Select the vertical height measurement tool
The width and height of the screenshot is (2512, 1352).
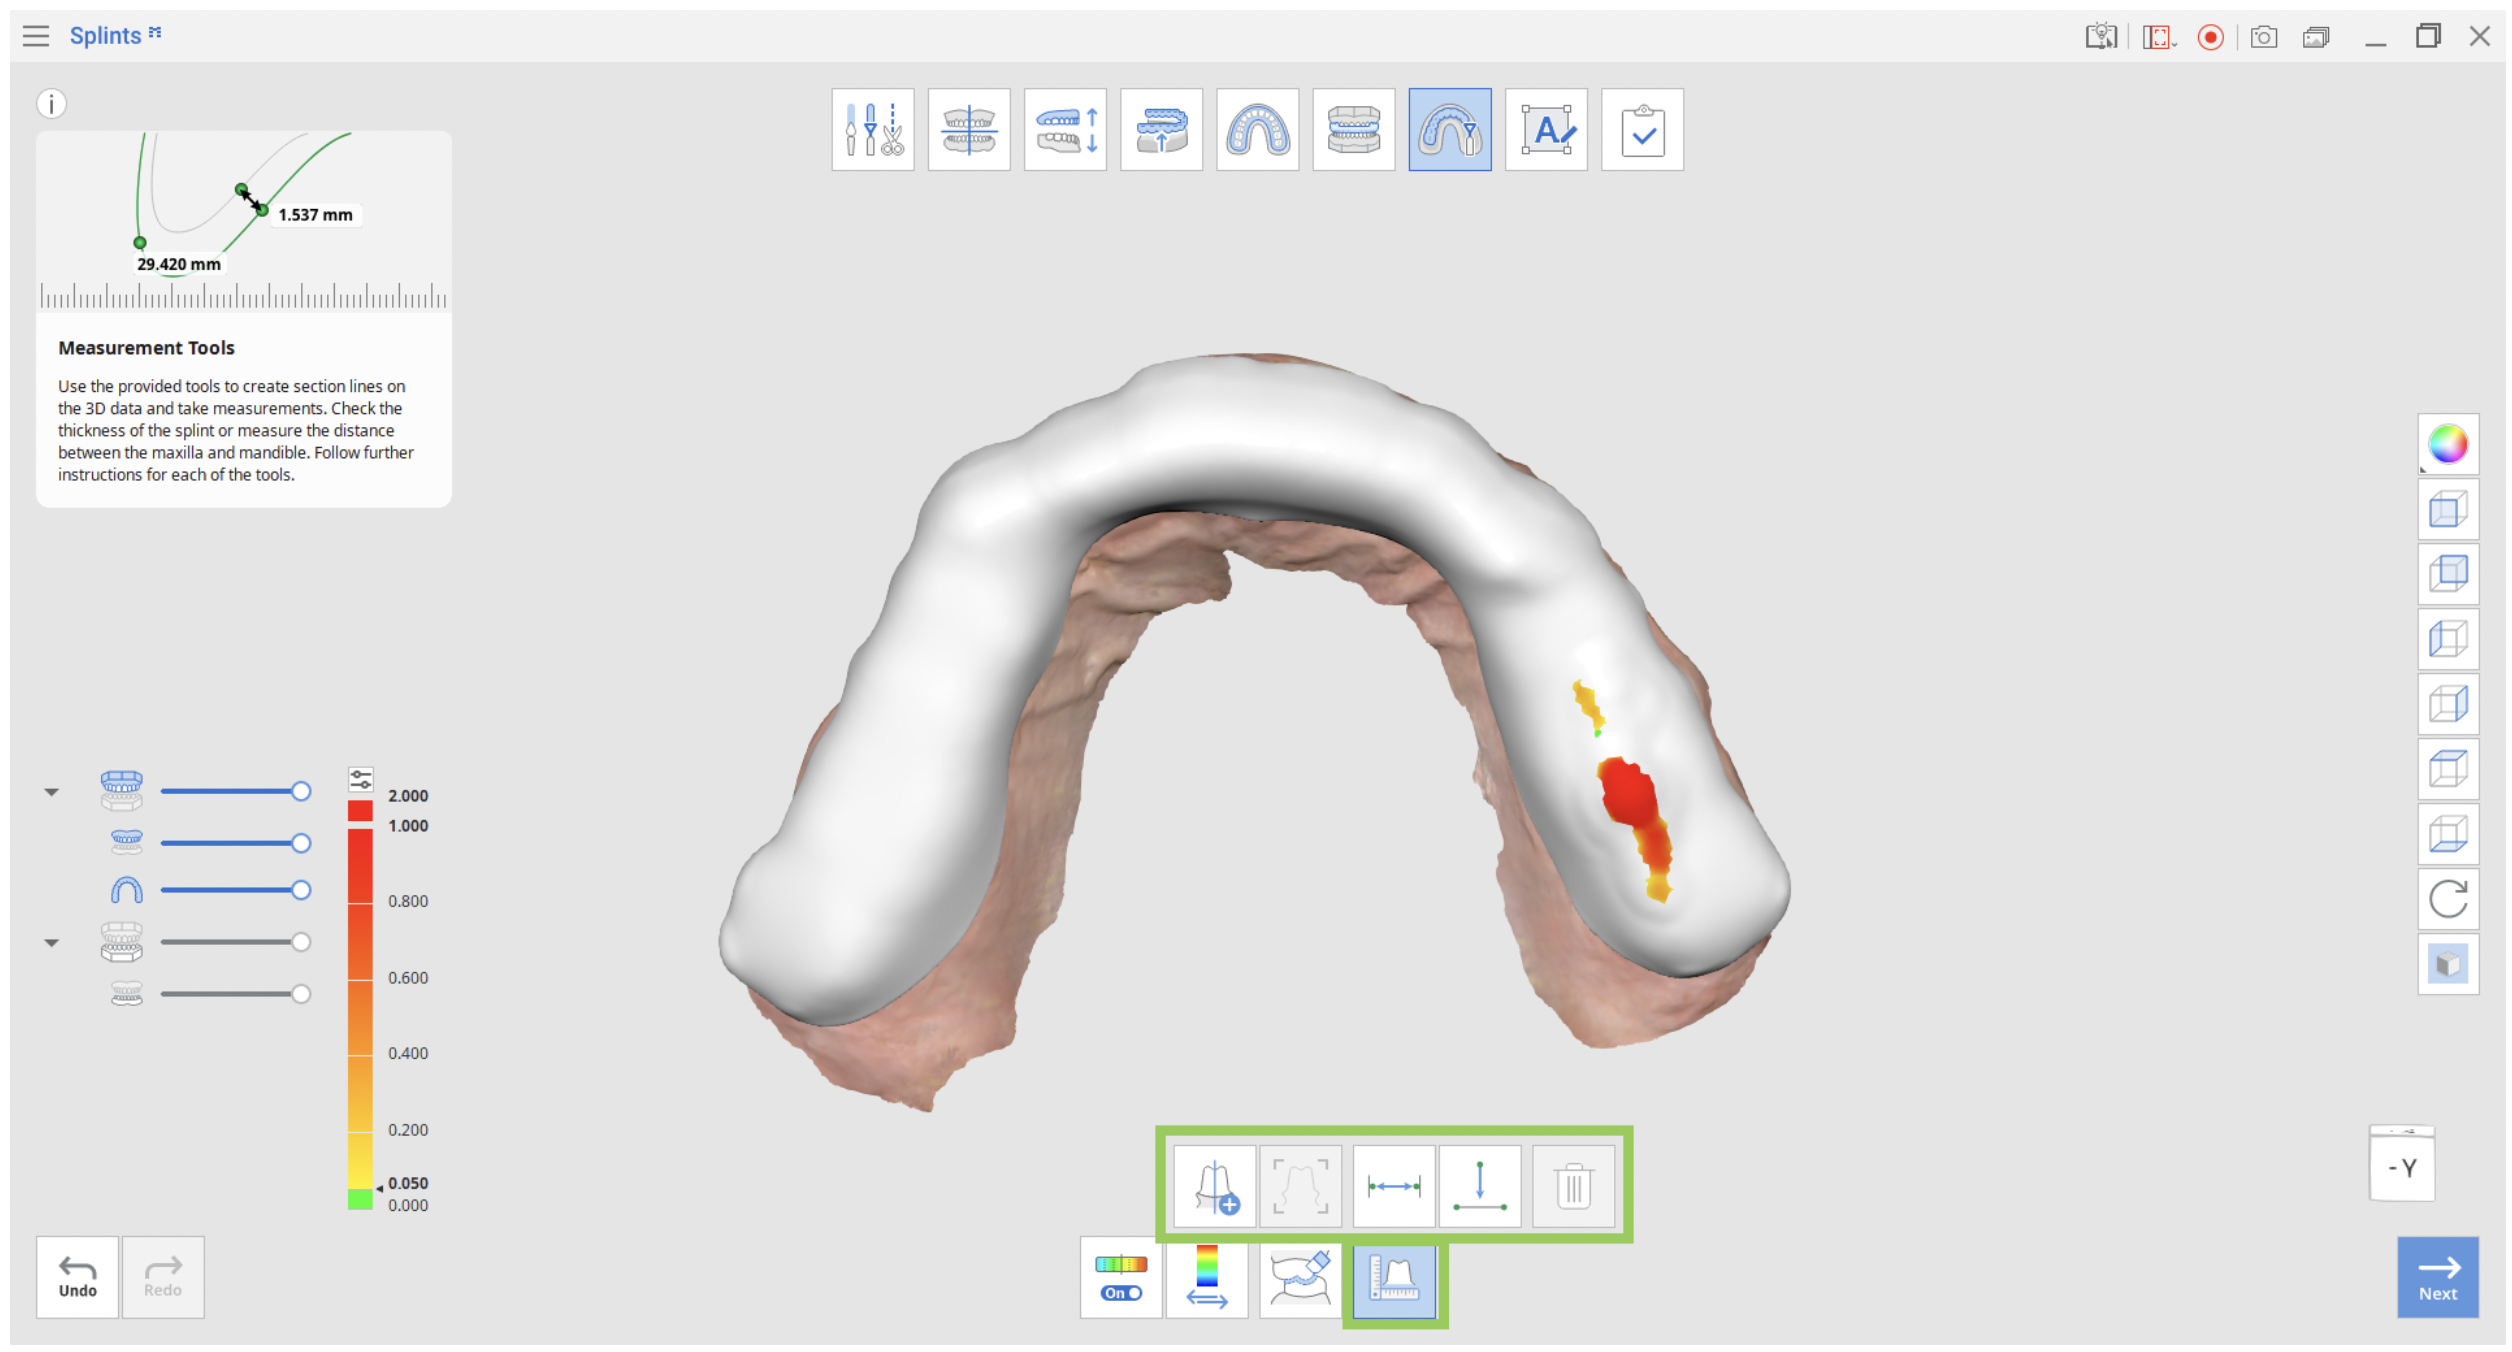pos(1479,1186)
